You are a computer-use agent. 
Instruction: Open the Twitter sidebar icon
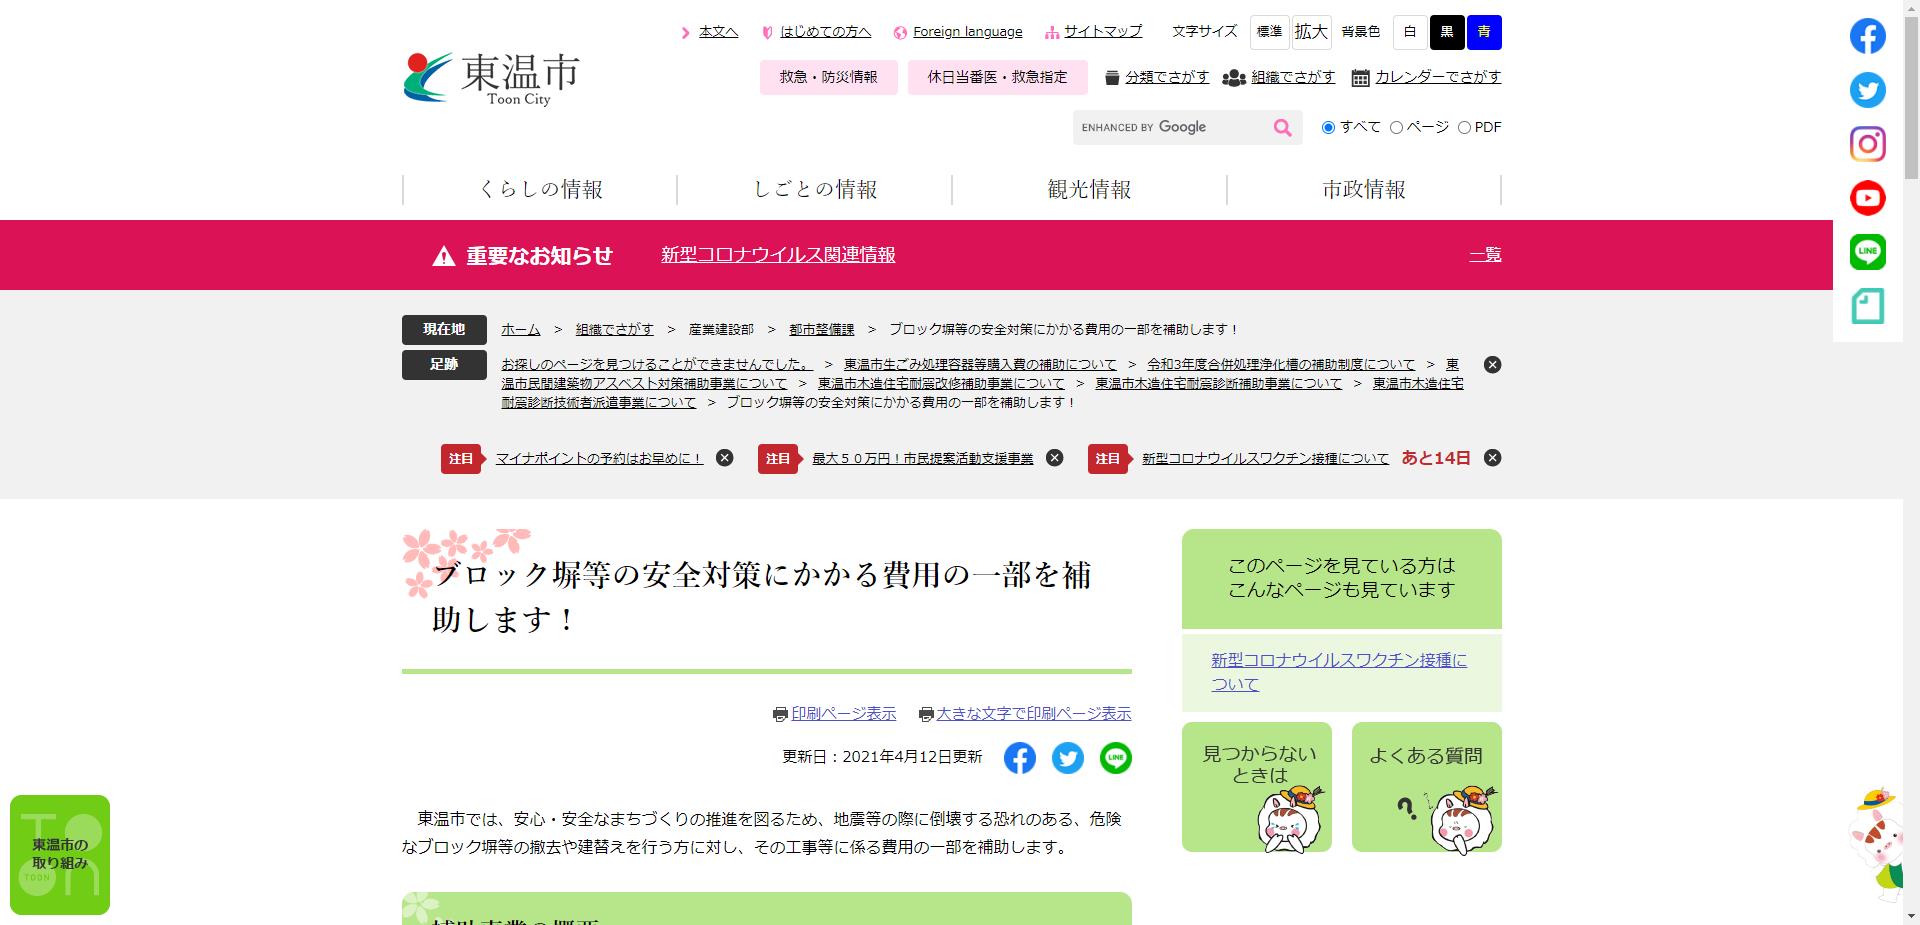[1866, 90]
